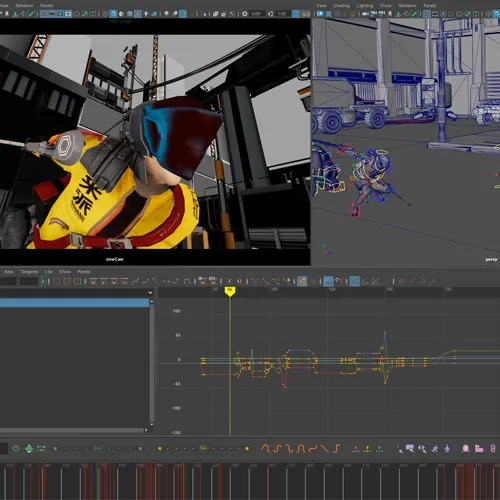Screen dimensions: 500x500
Task: Click the outliner scrollbar down arrow
Action: click(152, 425)
